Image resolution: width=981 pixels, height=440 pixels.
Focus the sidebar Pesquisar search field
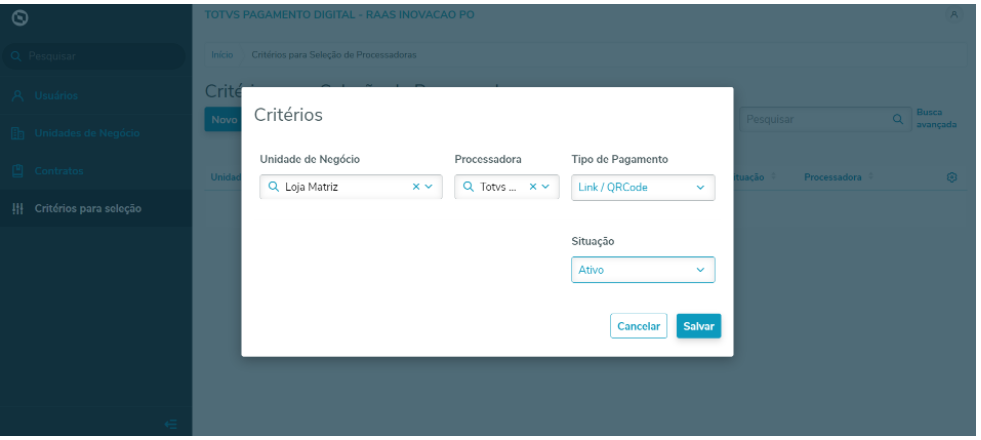[94, 56]
